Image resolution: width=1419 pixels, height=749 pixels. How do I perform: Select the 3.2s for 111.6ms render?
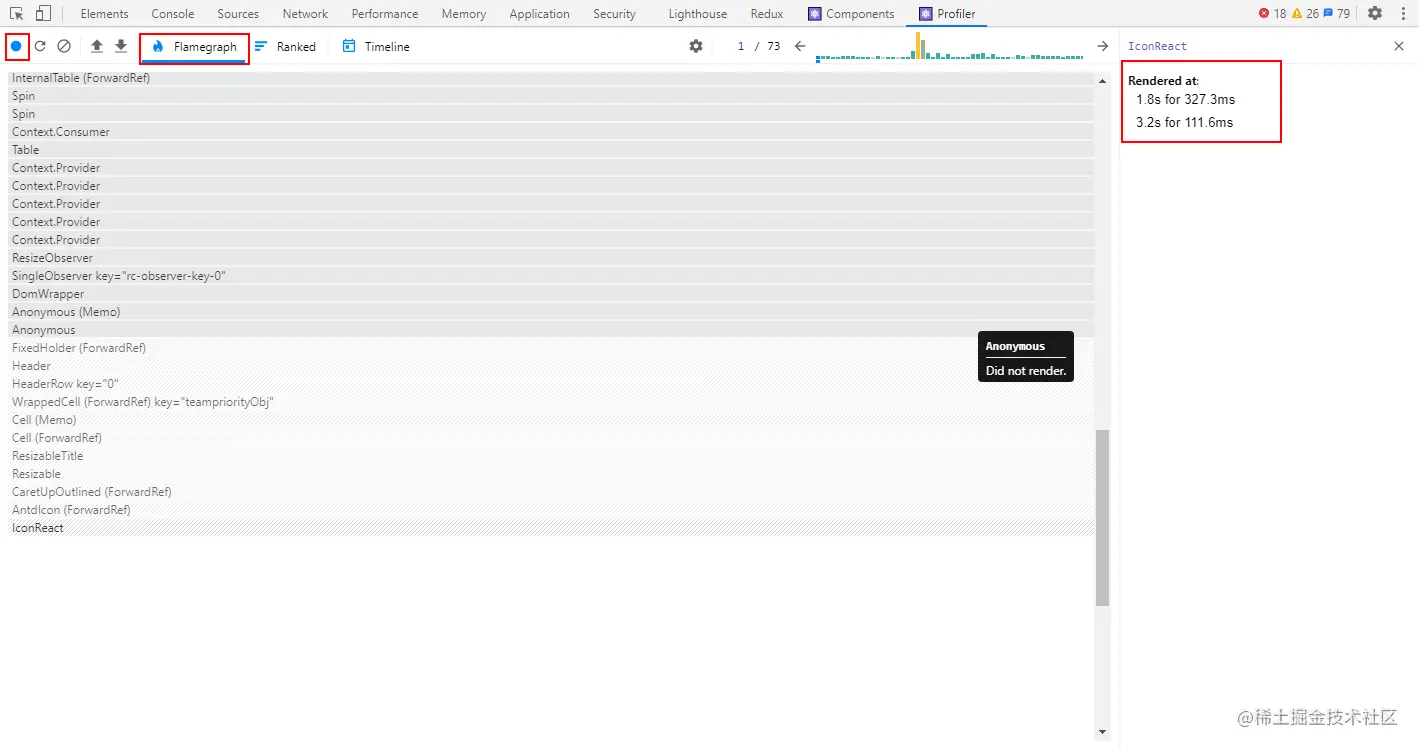click(x=1185, y=123)
